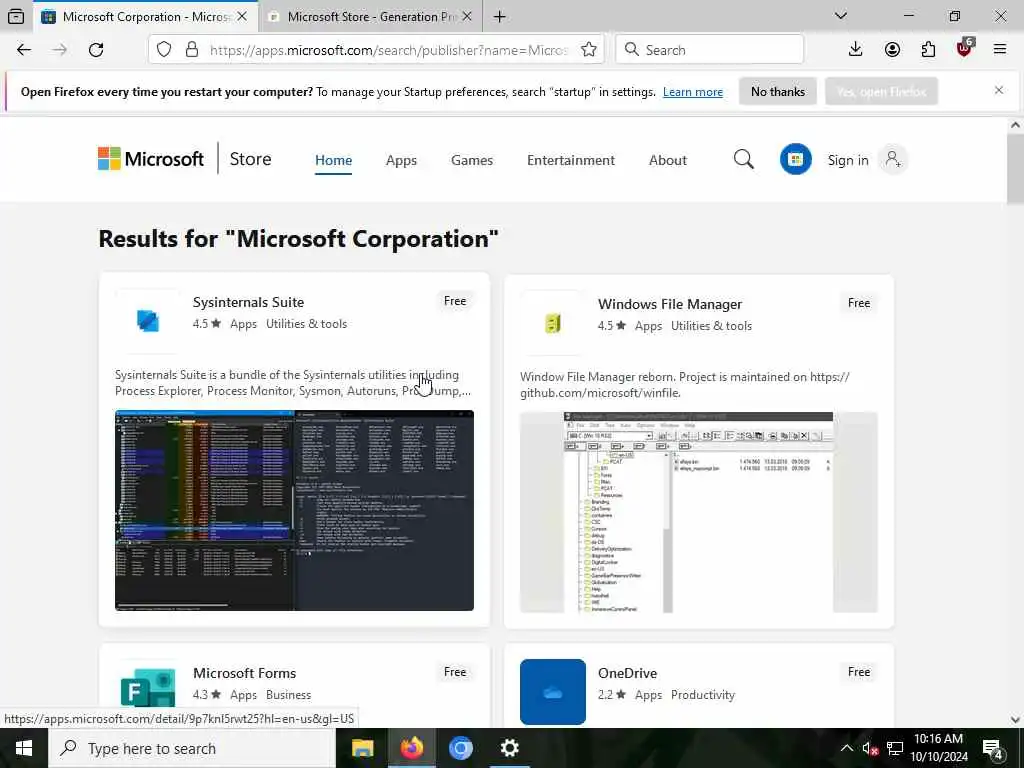Close the Microsoft Corporation tab
The height and width of the screenshot is (768, 1024).
(x=242, y=16)
